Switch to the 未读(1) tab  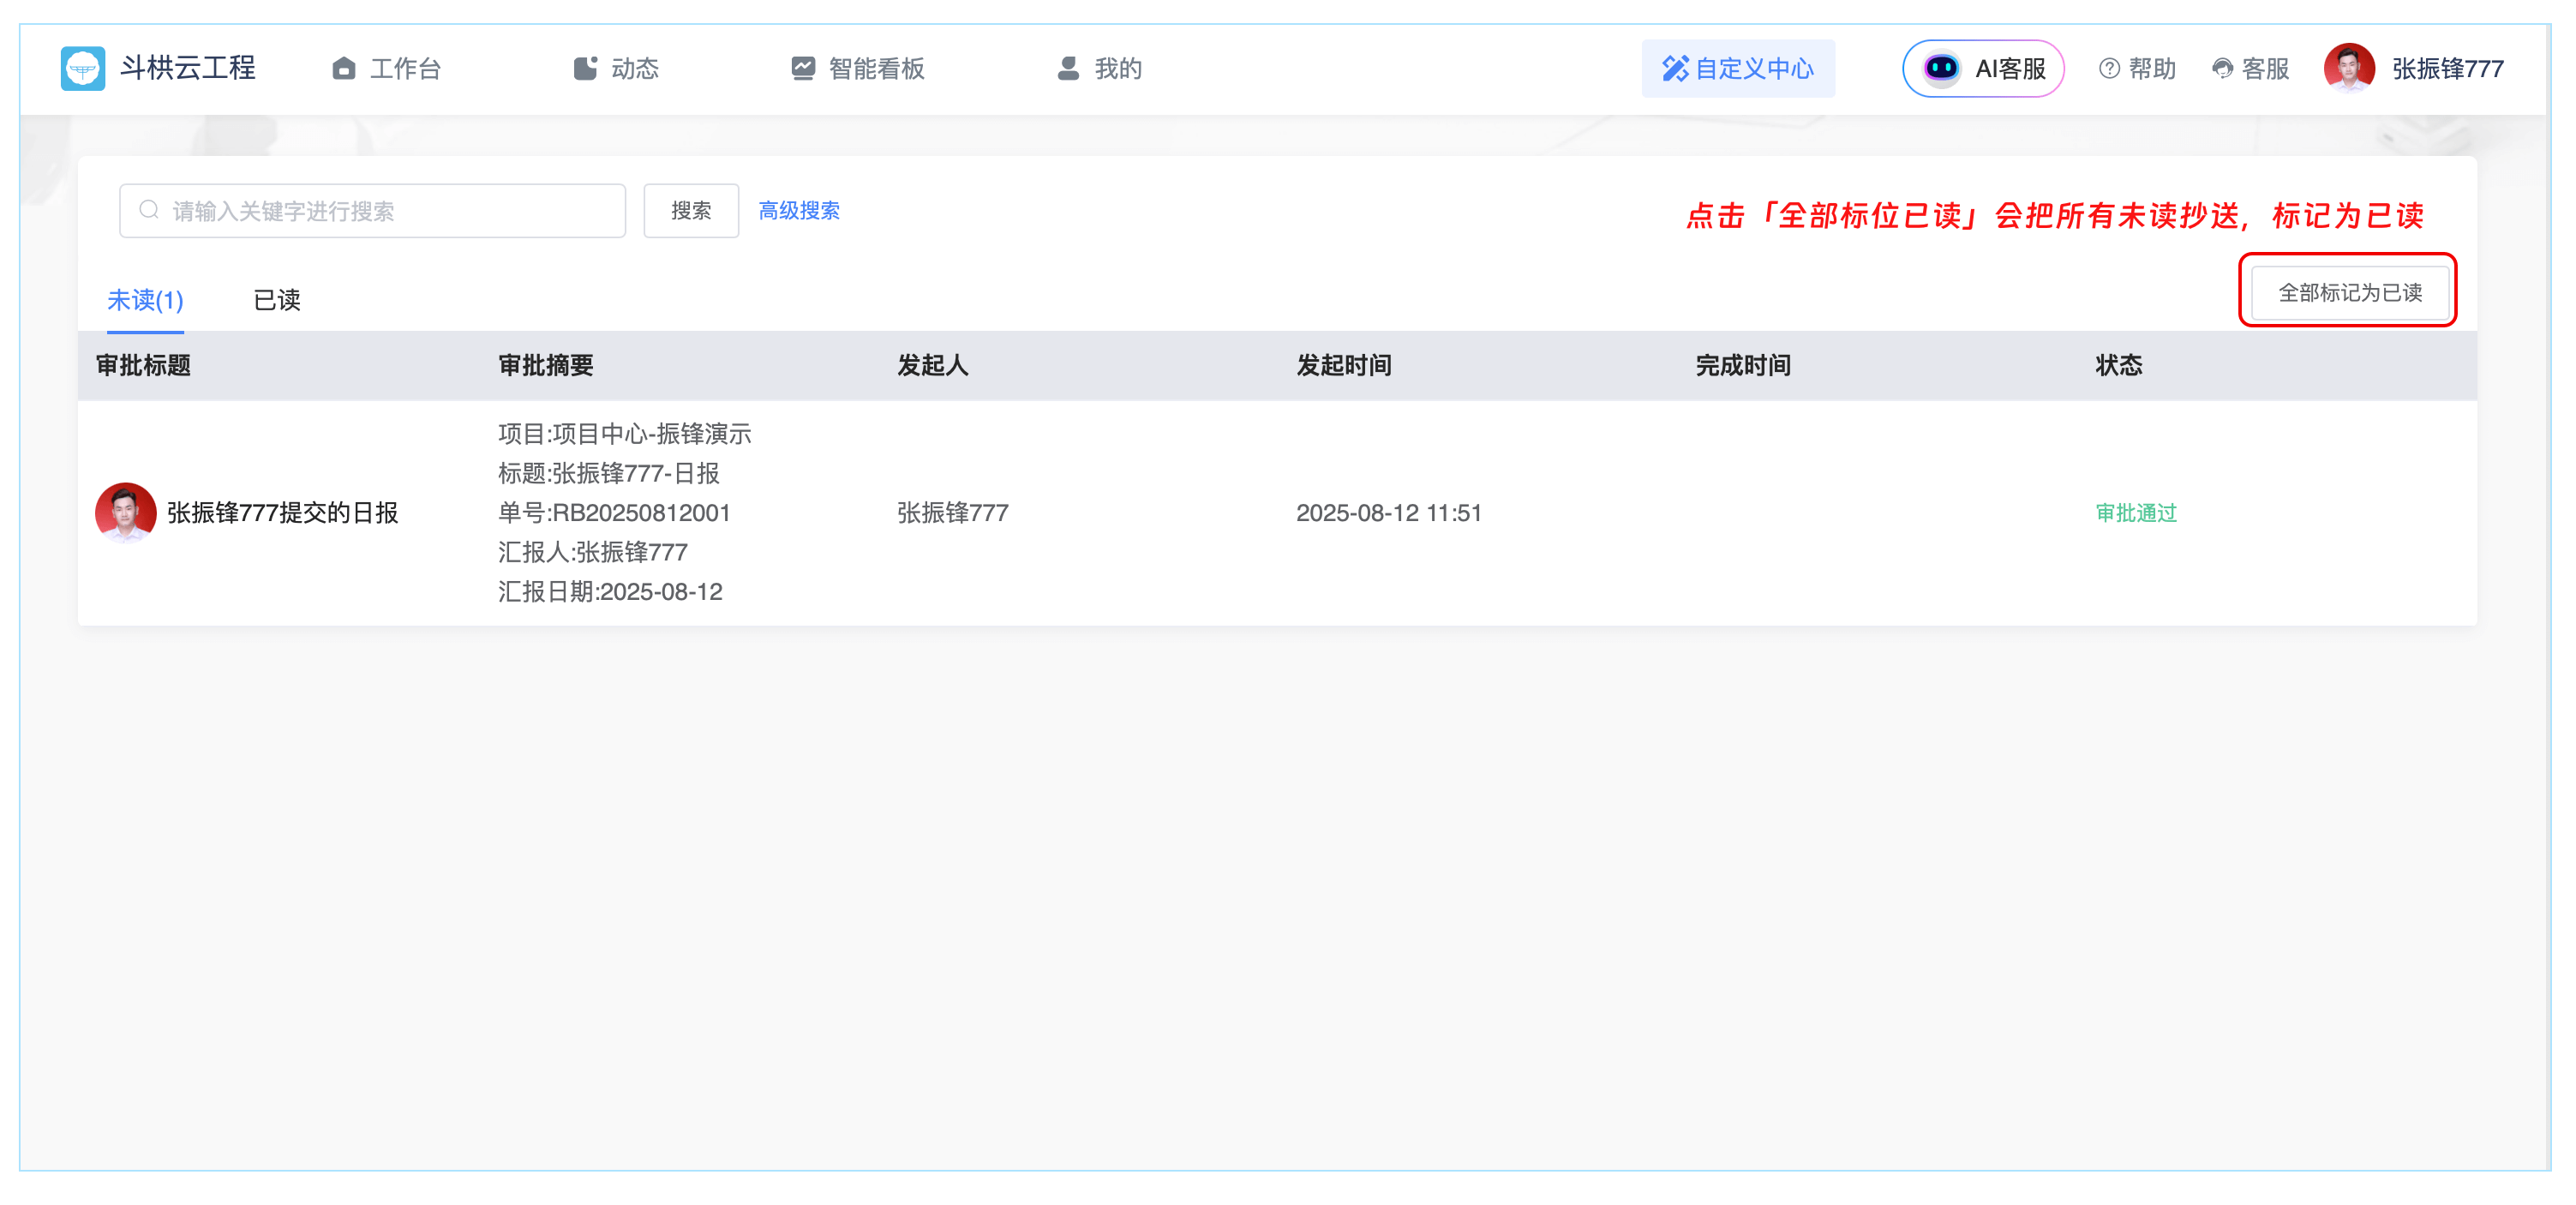145,300
